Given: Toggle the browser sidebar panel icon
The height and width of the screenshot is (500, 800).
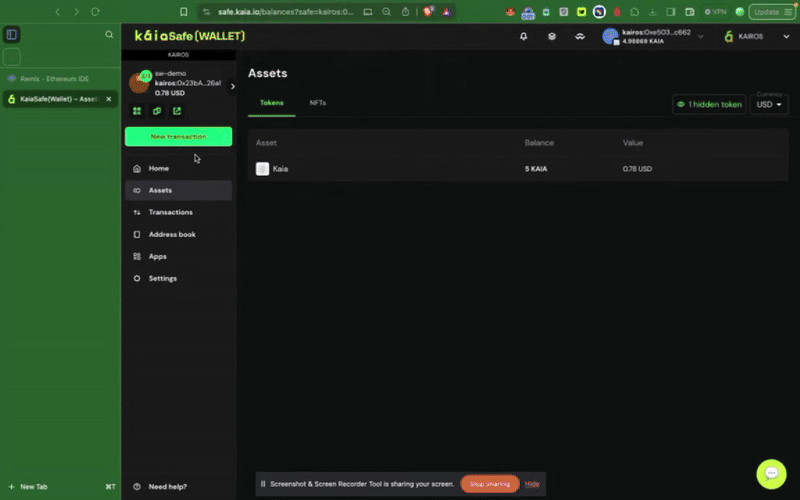Looking at the screenshot, I should tap(12, 34).
